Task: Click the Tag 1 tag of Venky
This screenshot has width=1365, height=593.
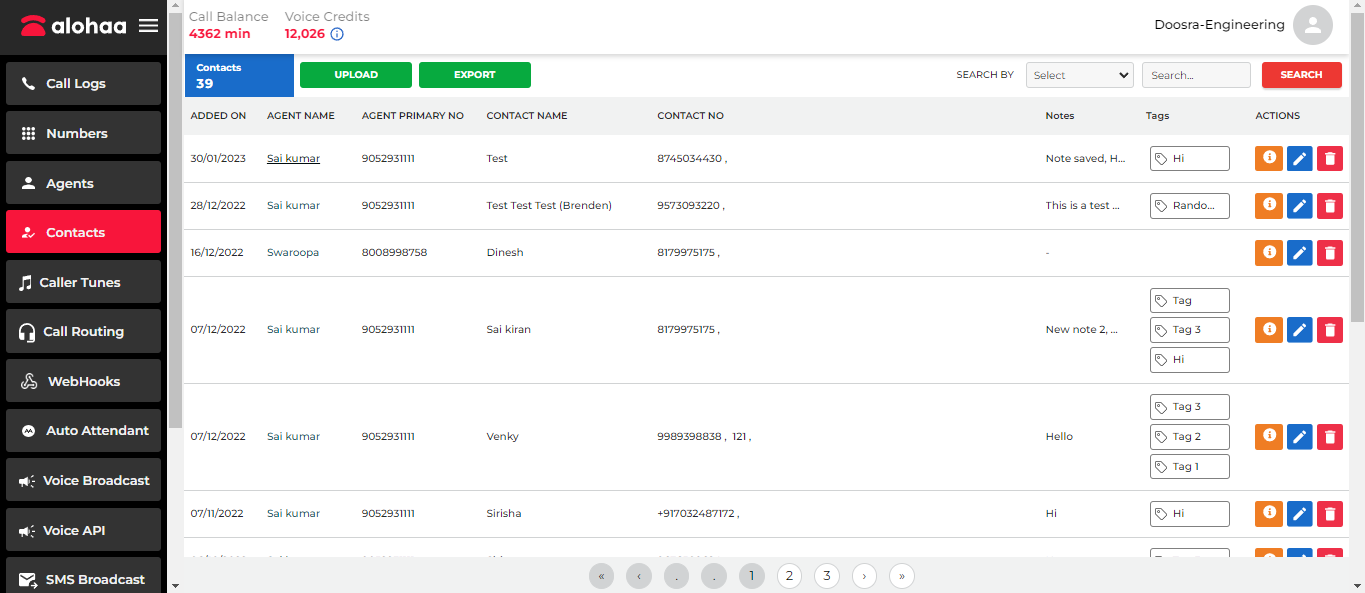Action: pos(1189,466)
